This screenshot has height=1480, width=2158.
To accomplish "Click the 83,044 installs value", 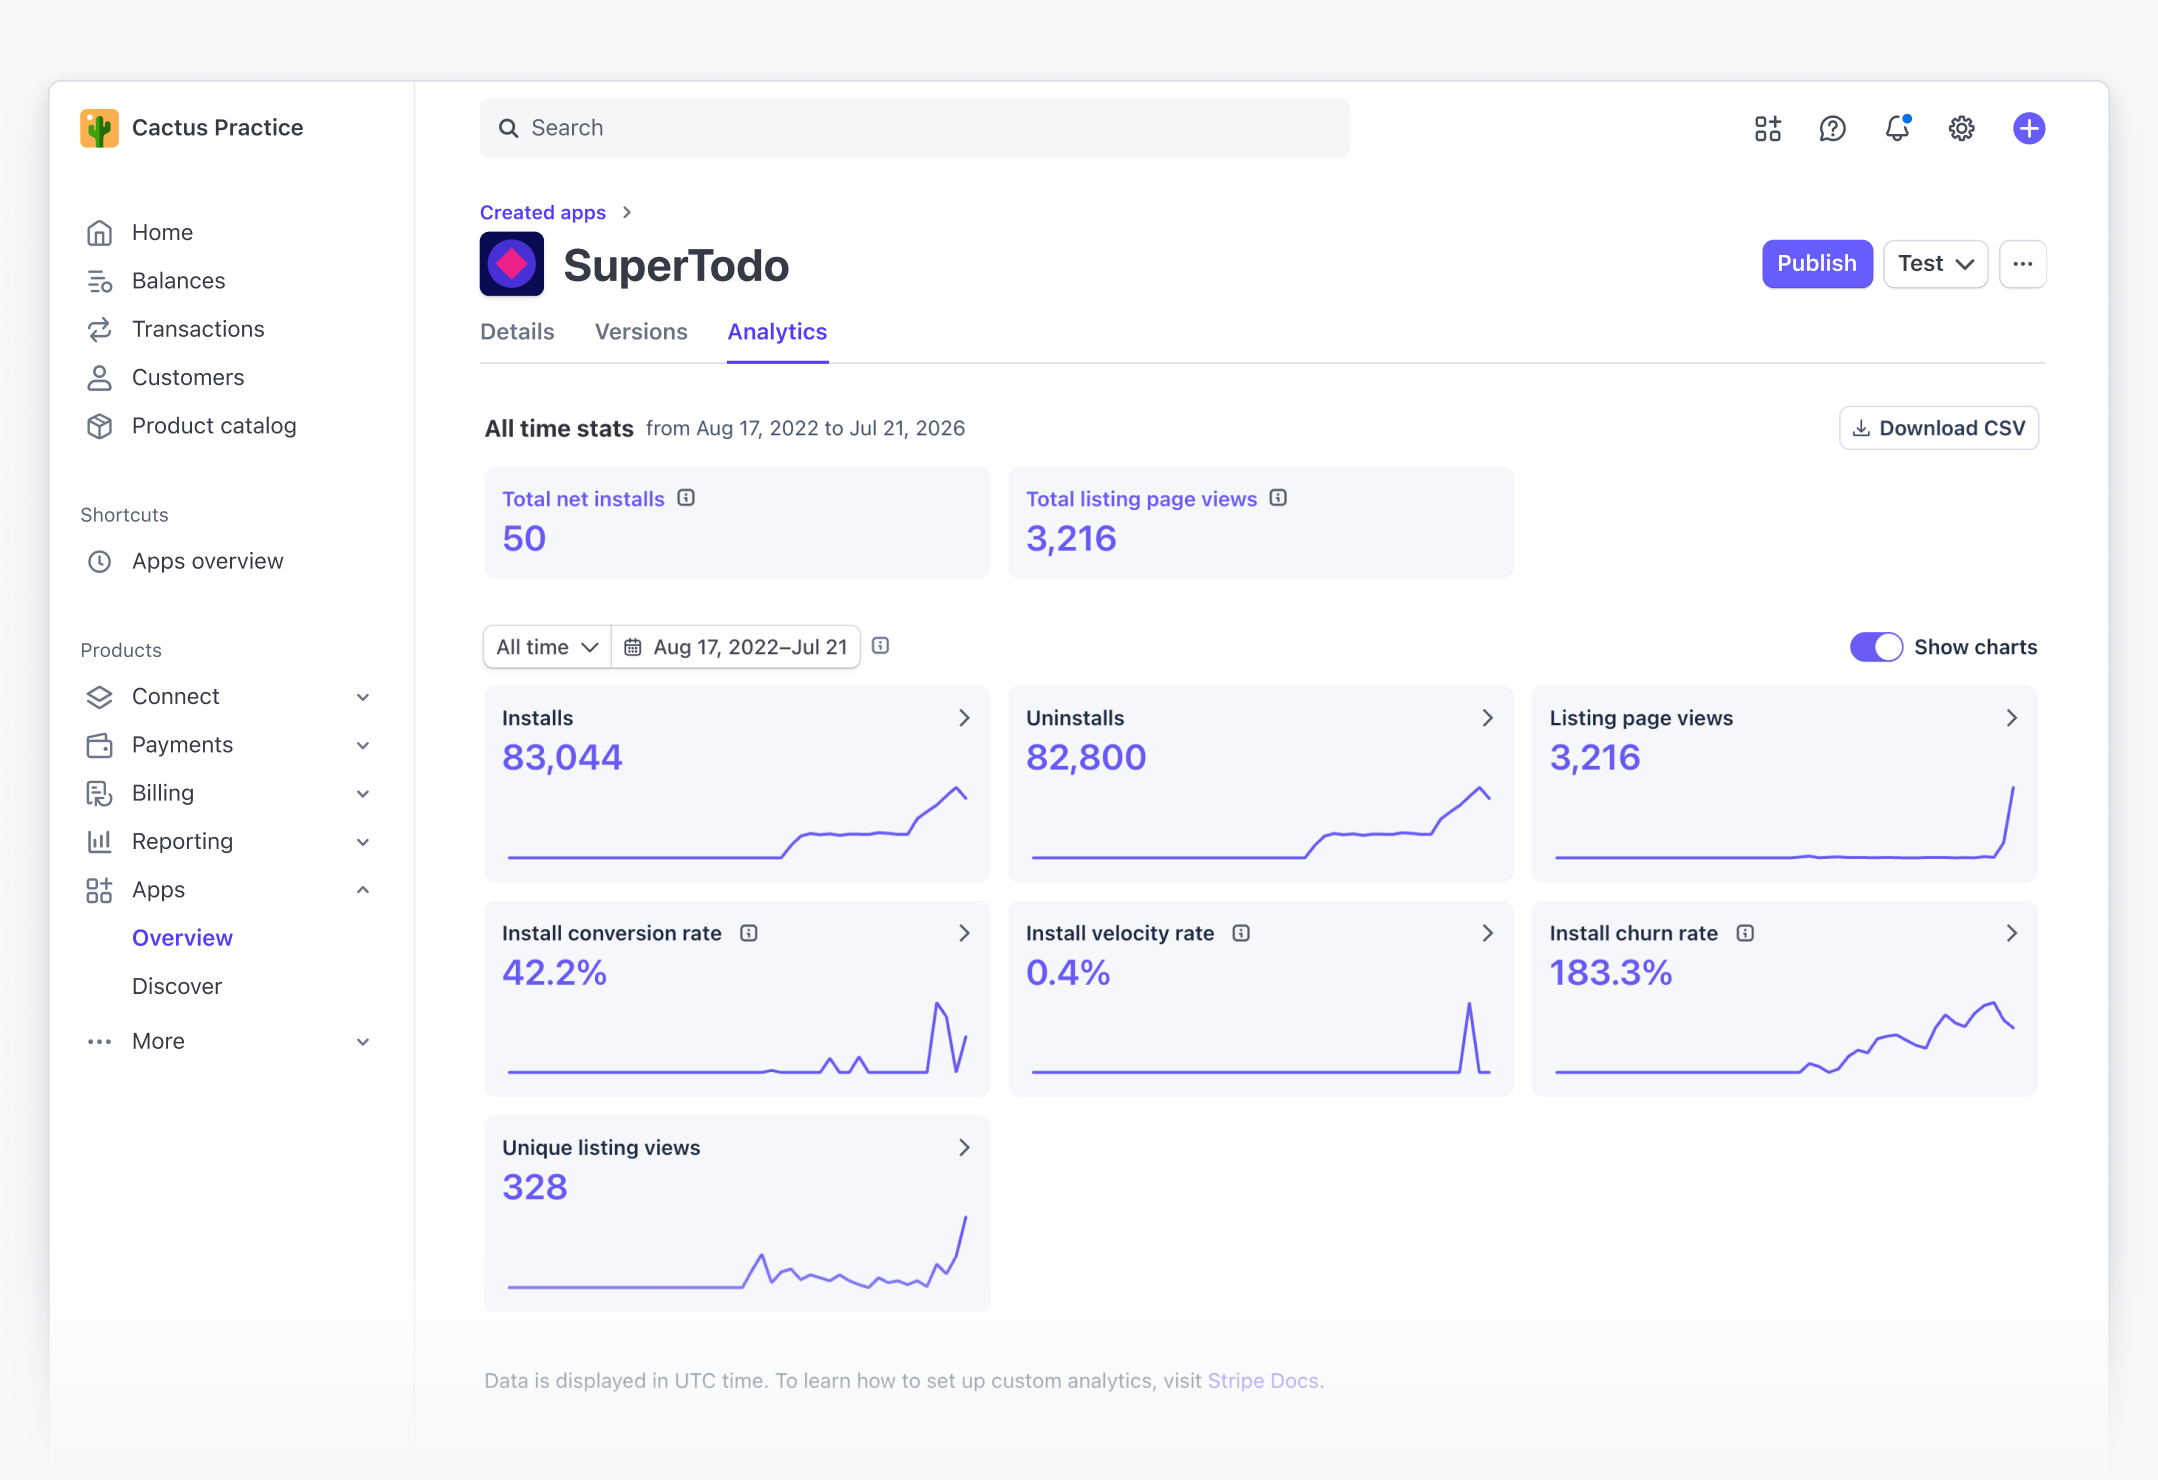I will [562, 758].
